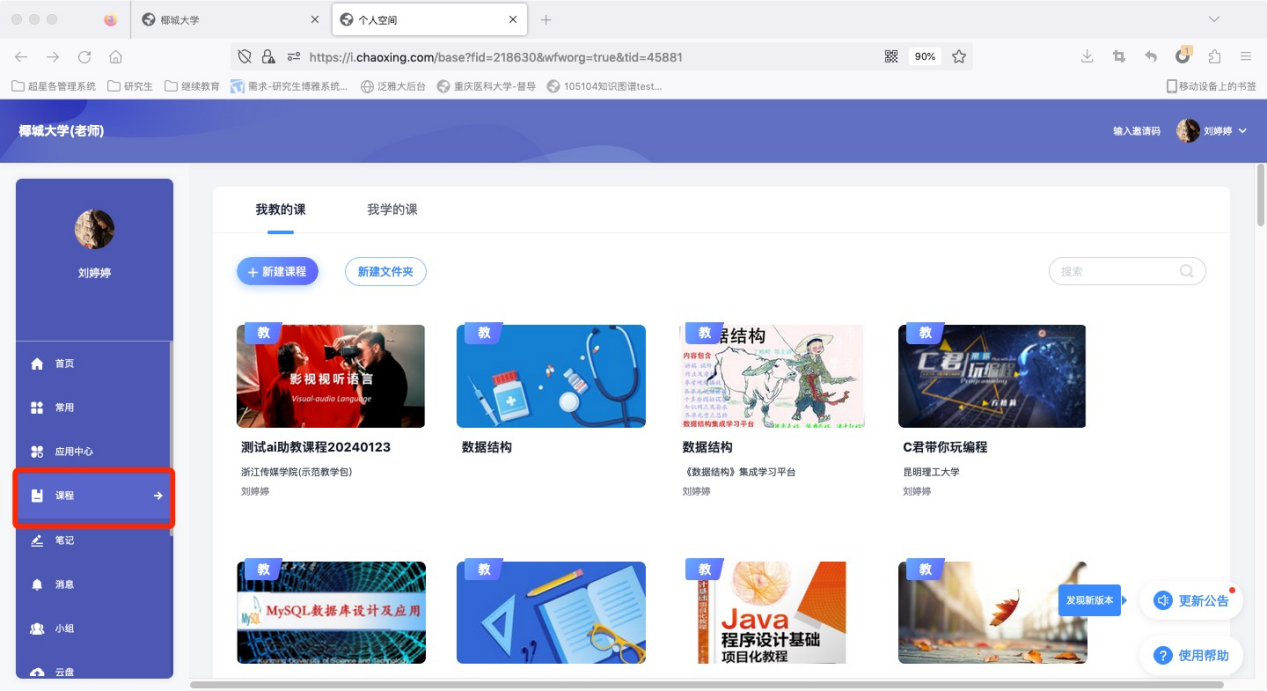
Task: Open the browser tab list chevron
Action: [x=1214, y=20]
